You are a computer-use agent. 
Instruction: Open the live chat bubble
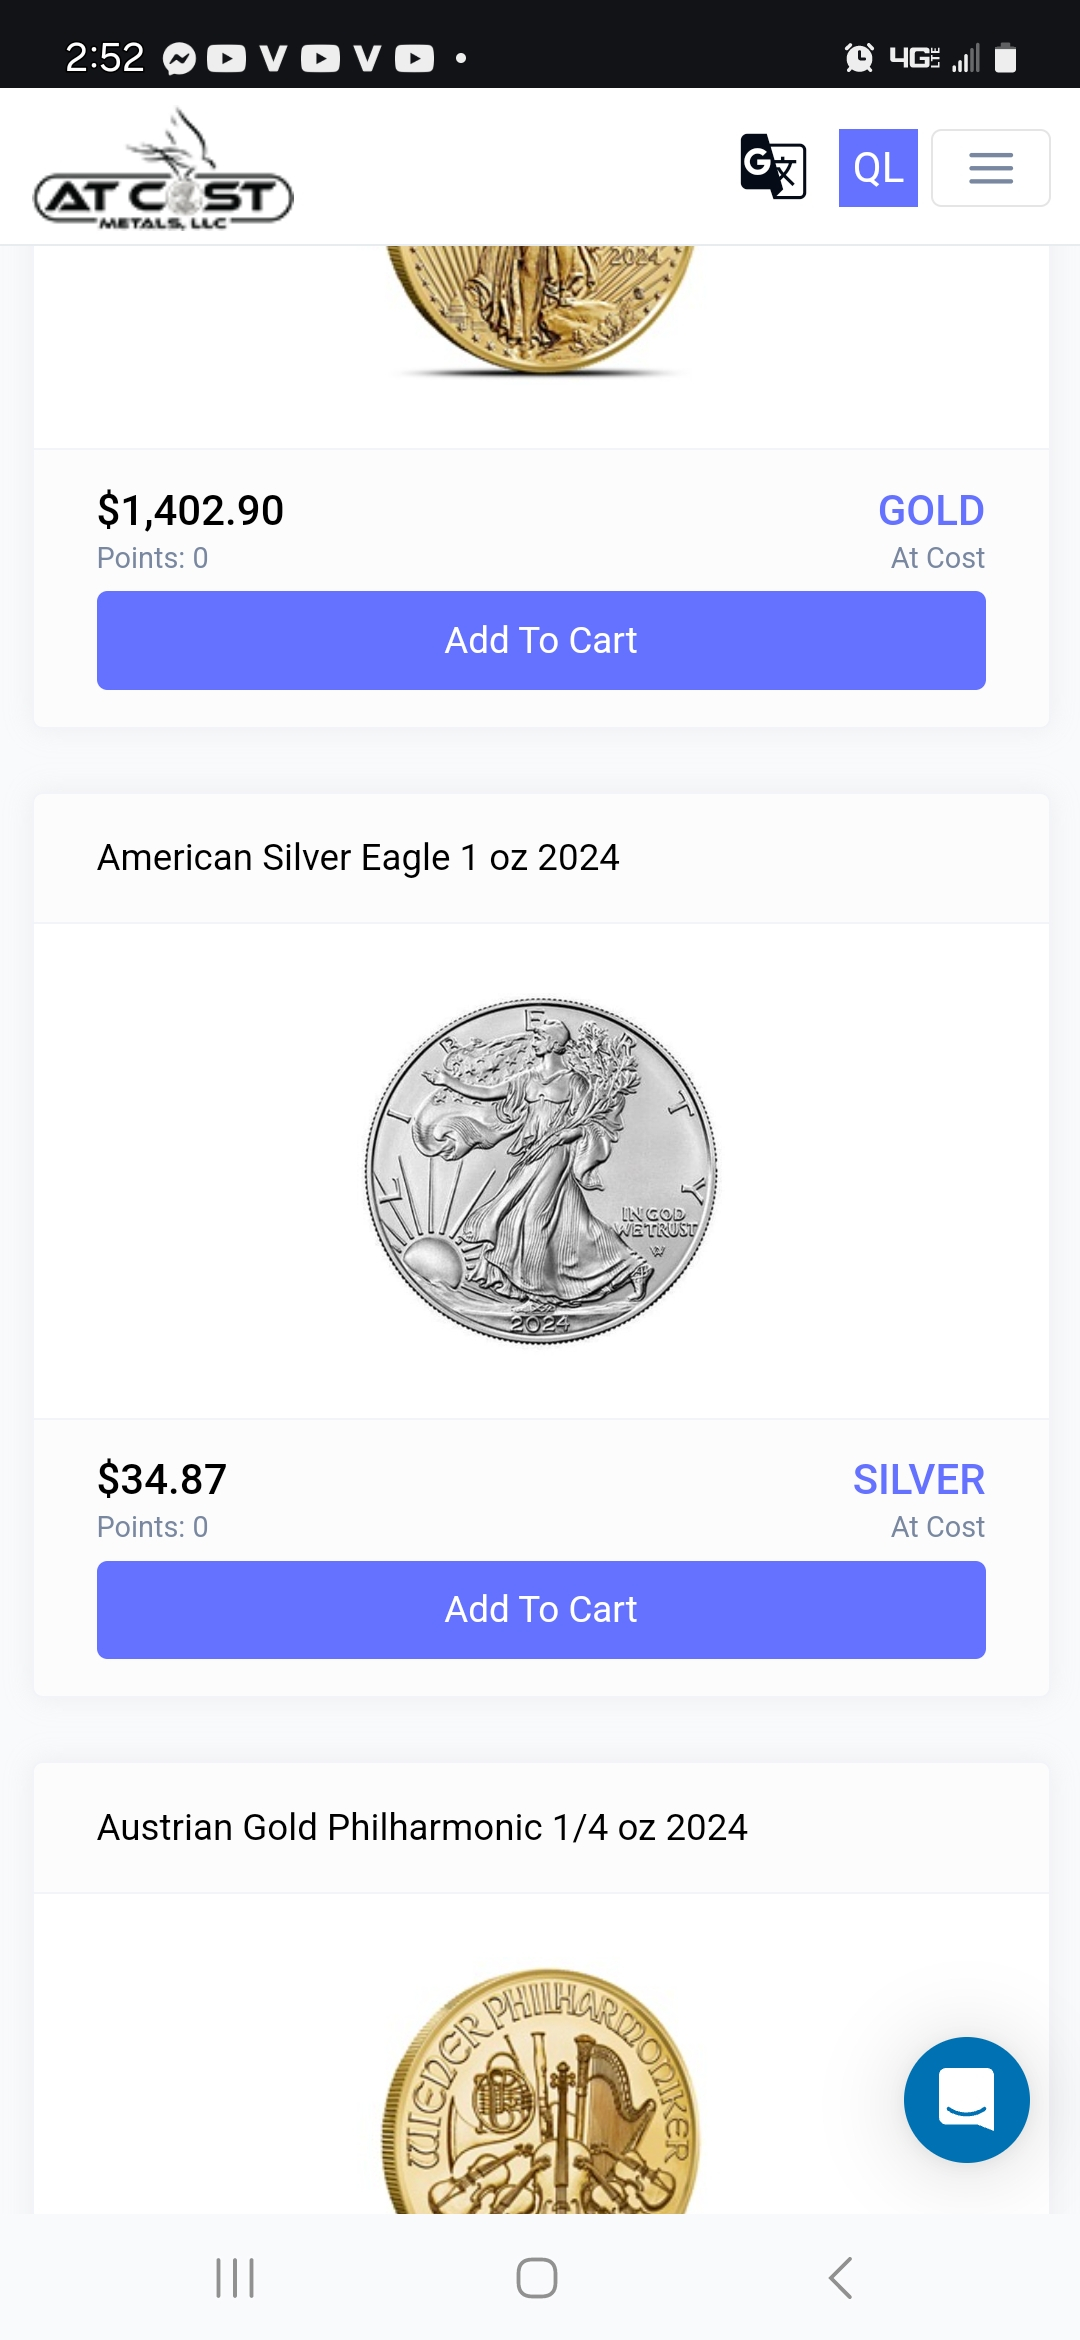click(966, 2099)
